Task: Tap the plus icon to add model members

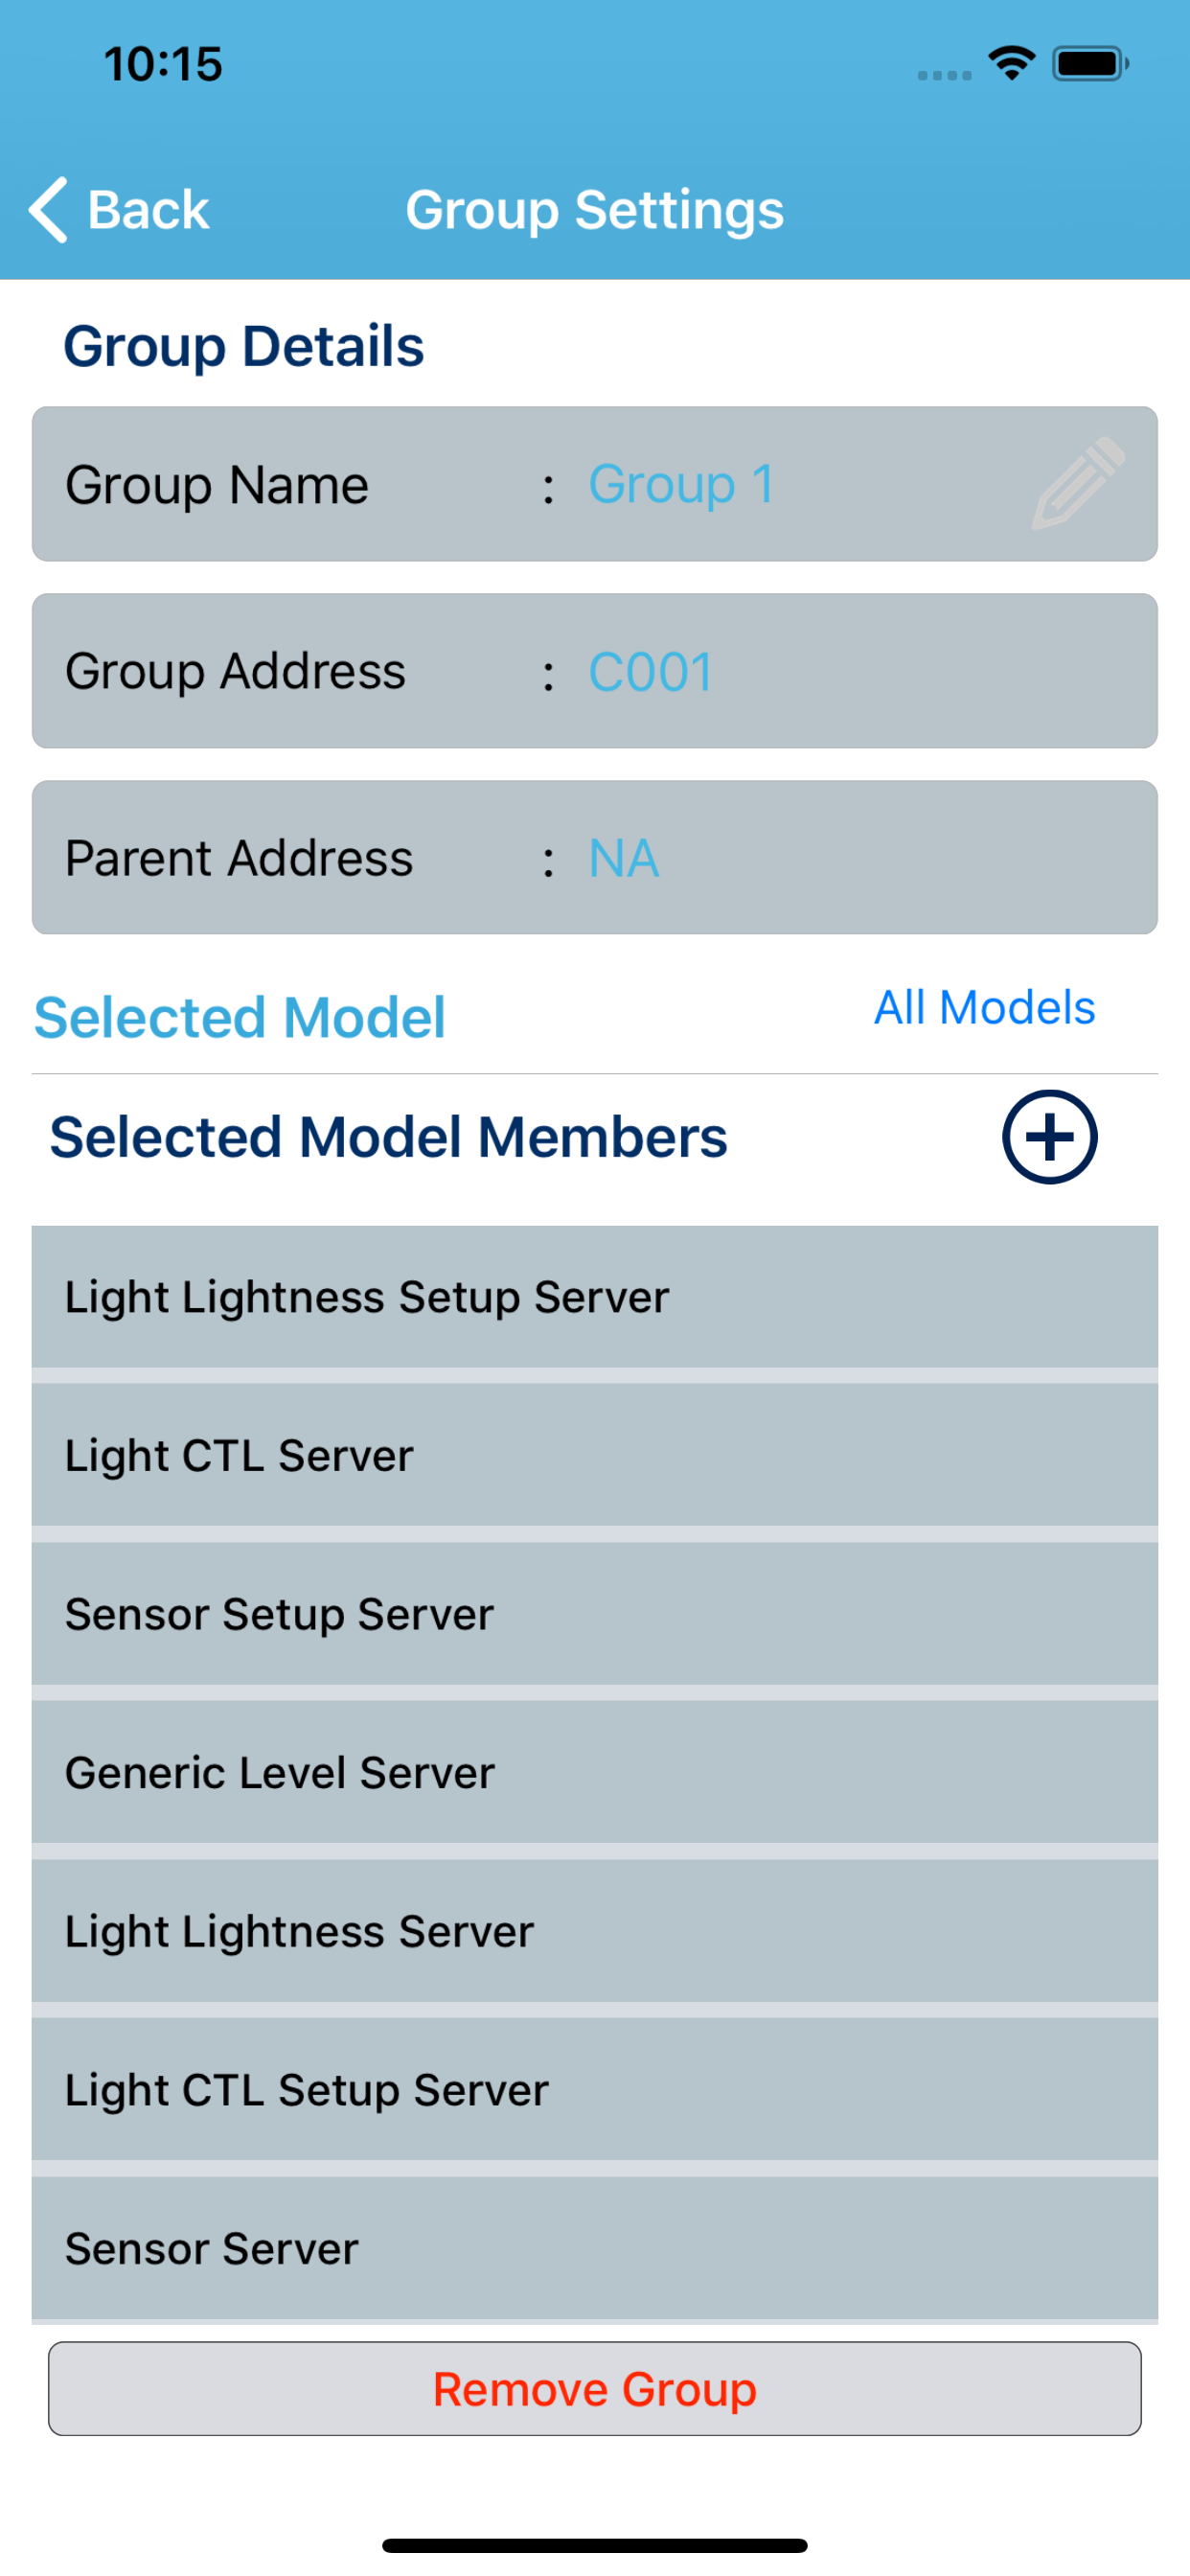Action: (1049, 1137)
